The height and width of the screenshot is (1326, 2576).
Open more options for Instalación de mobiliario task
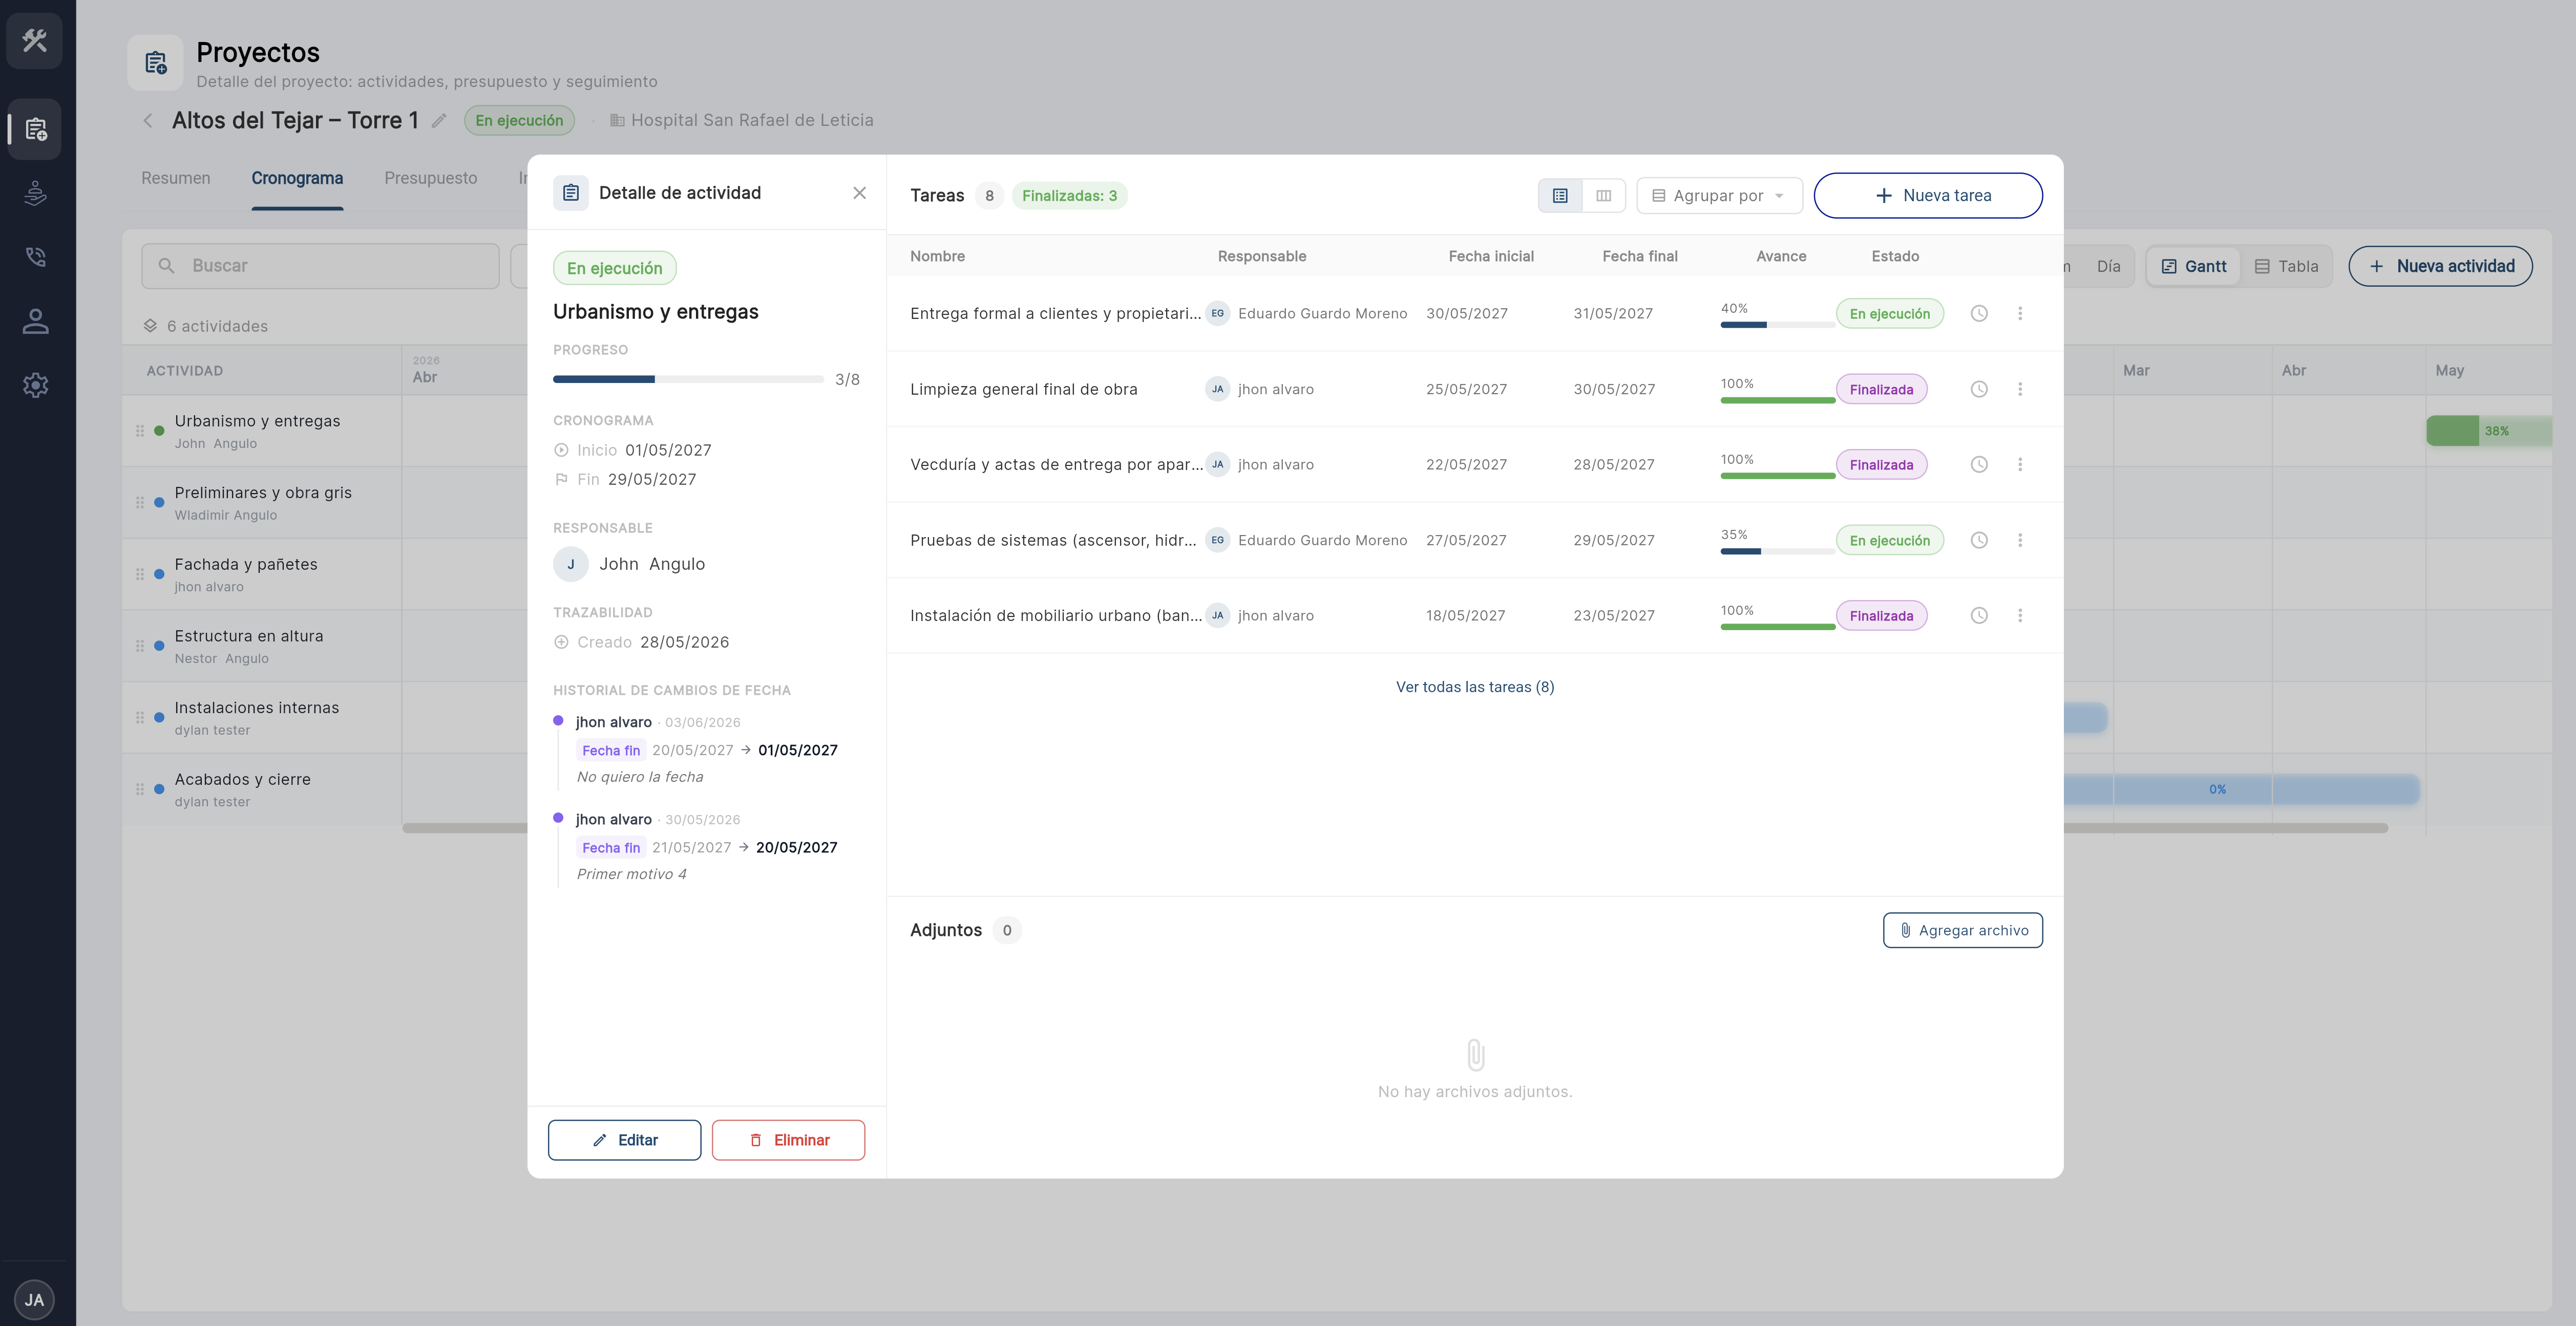coord(2019,615)
